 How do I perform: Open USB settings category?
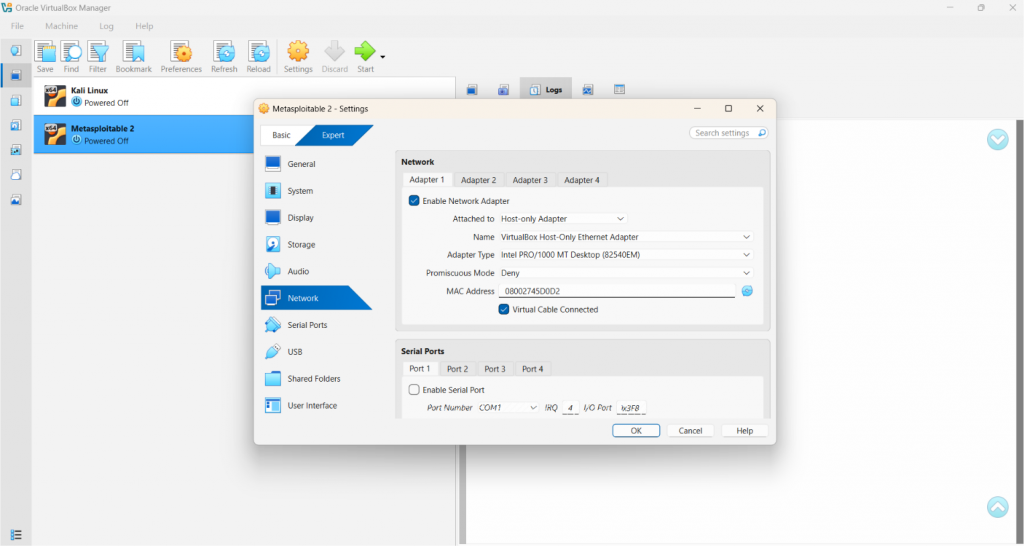coord(314,351)
